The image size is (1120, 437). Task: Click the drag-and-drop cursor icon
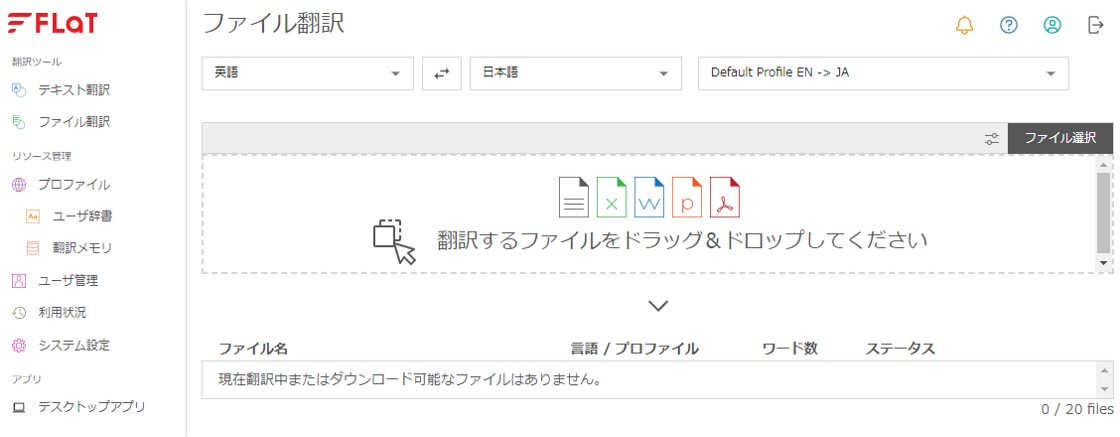click(394, 242)
